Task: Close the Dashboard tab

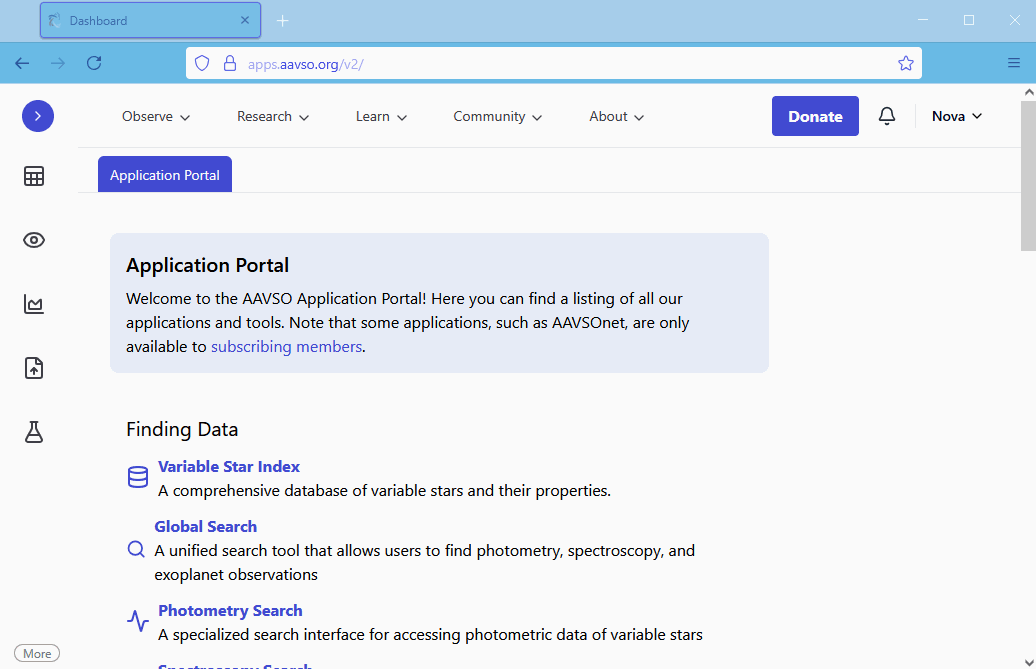Action: click(x=245, y=20)
